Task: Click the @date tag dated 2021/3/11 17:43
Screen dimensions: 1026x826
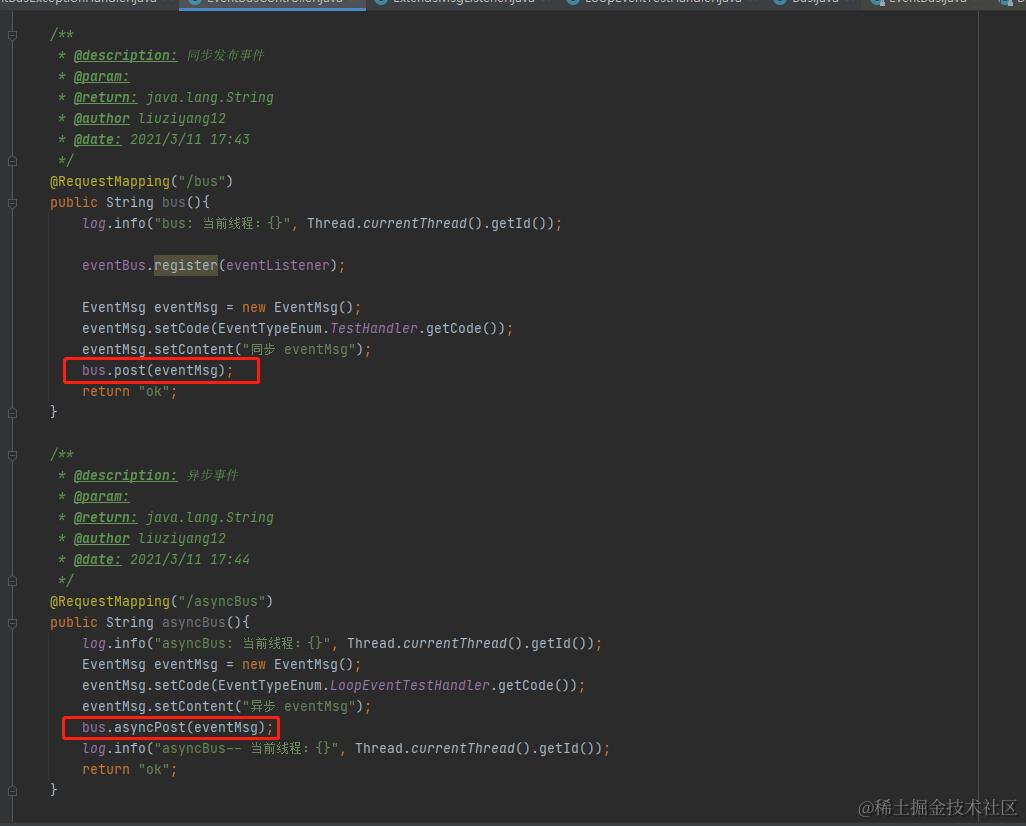Action: coord(97,139)
